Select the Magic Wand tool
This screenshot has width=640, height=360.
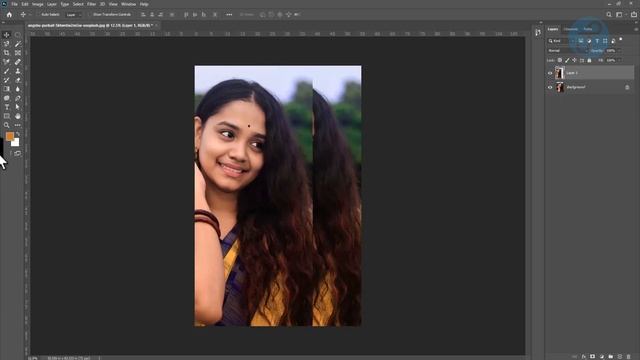(x=18, y=44)
